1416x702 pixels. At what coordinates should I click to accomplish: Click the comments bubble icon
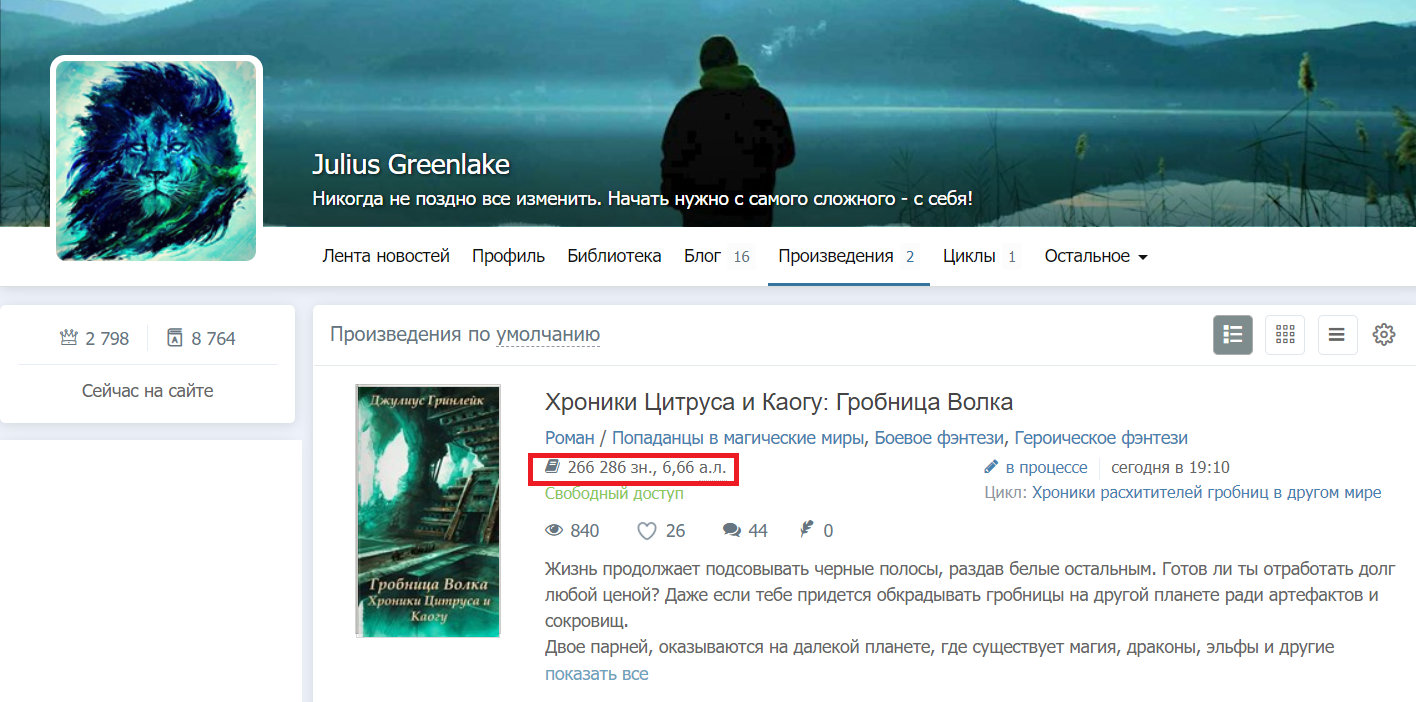[x=732, y=531]
